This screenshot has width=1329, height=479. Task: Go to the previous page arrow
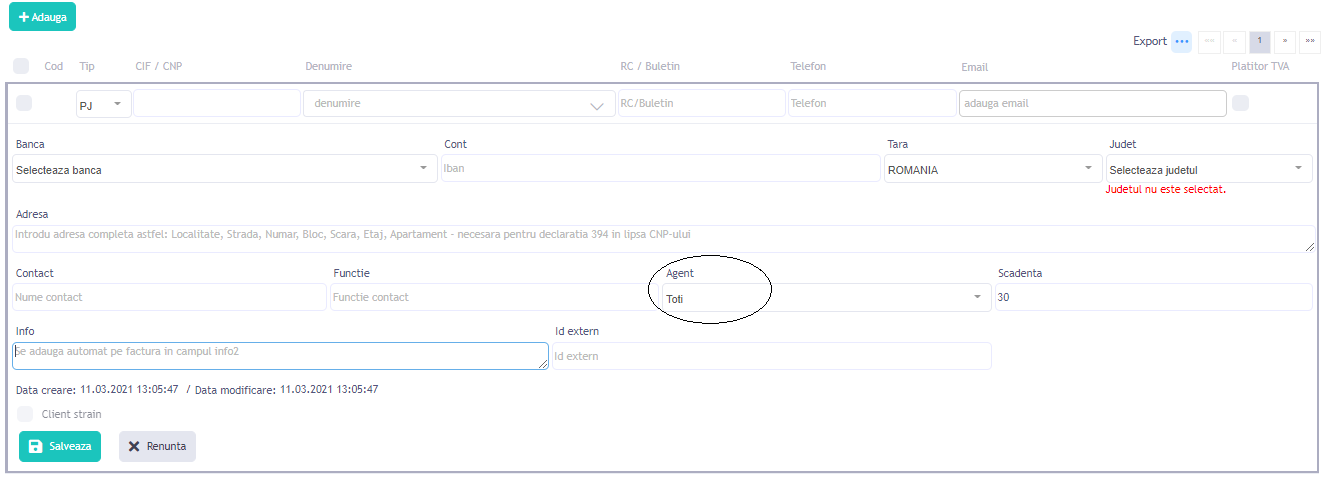[1234, 41]
